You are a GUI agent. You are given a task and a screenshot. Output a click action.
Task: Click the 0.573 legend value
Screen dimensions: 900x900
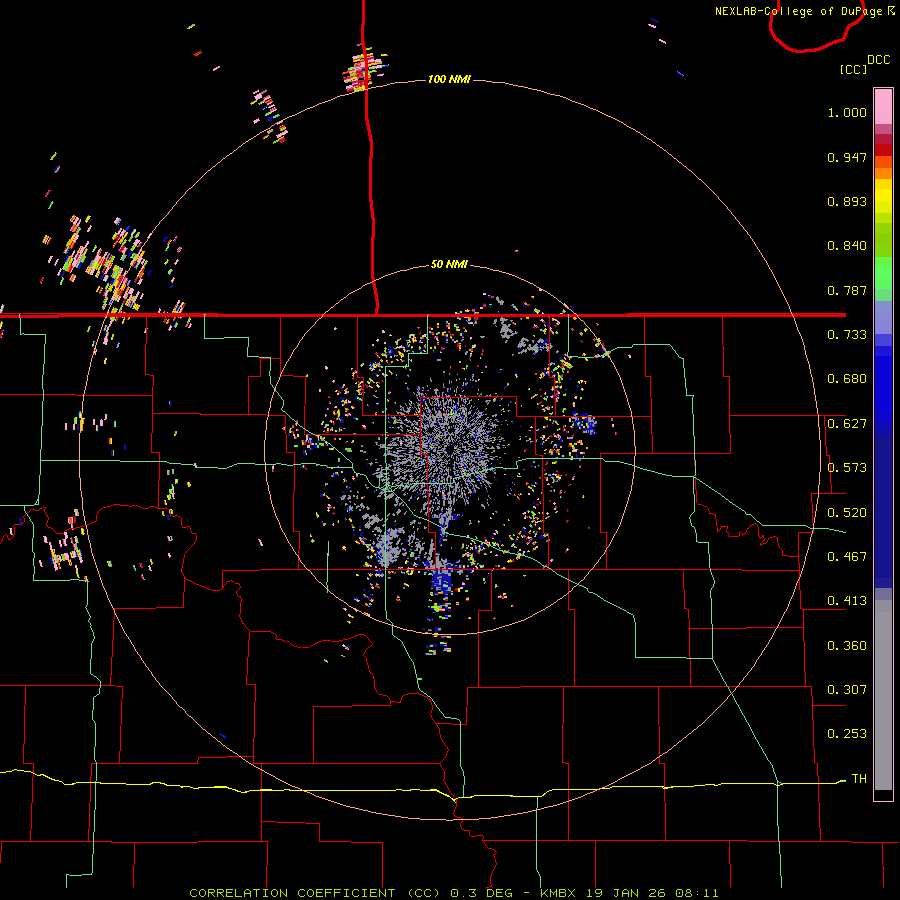(x=847, y=468)
